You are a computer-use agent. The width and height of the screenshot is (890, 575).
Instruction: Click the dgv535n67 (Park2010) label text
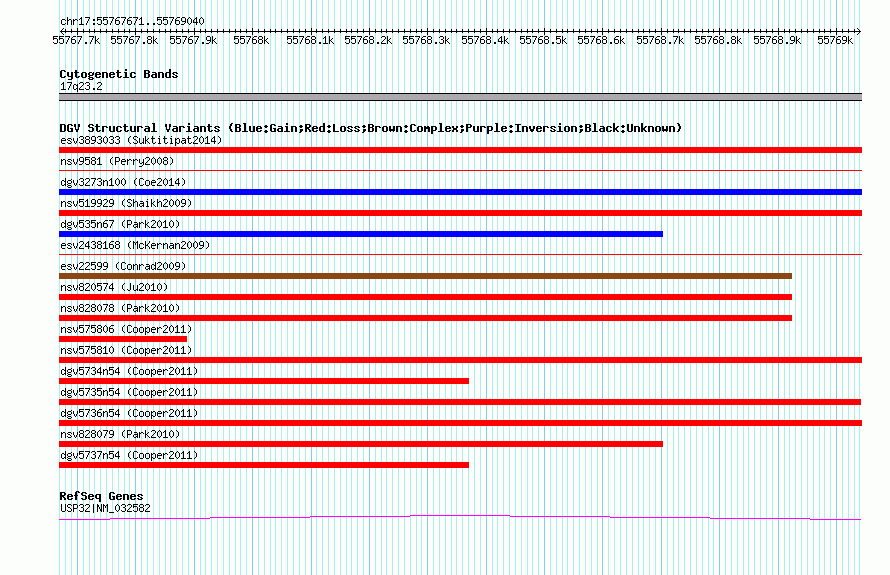coord(120,224)
